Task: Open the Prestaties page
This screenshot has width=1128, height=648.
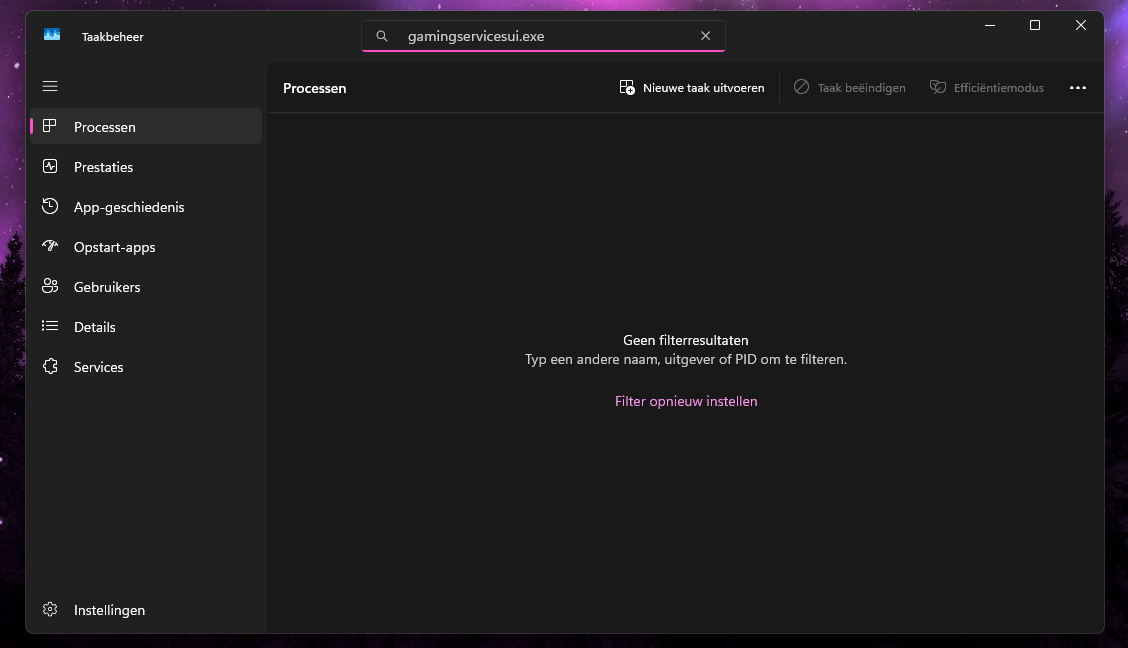Action: coord(146,167)
